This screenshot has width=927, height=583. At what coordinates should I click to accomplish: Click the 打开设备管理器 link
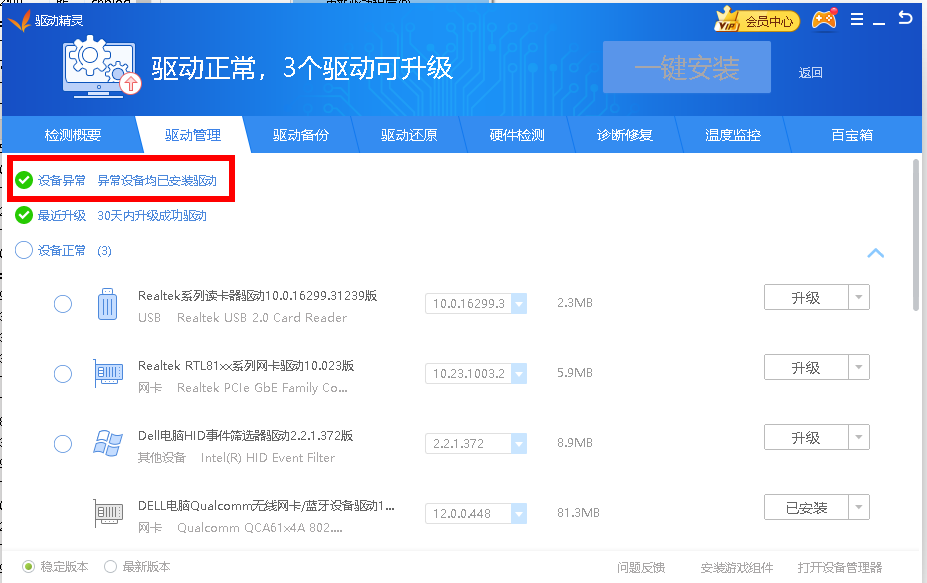click(x=840, y=568)
